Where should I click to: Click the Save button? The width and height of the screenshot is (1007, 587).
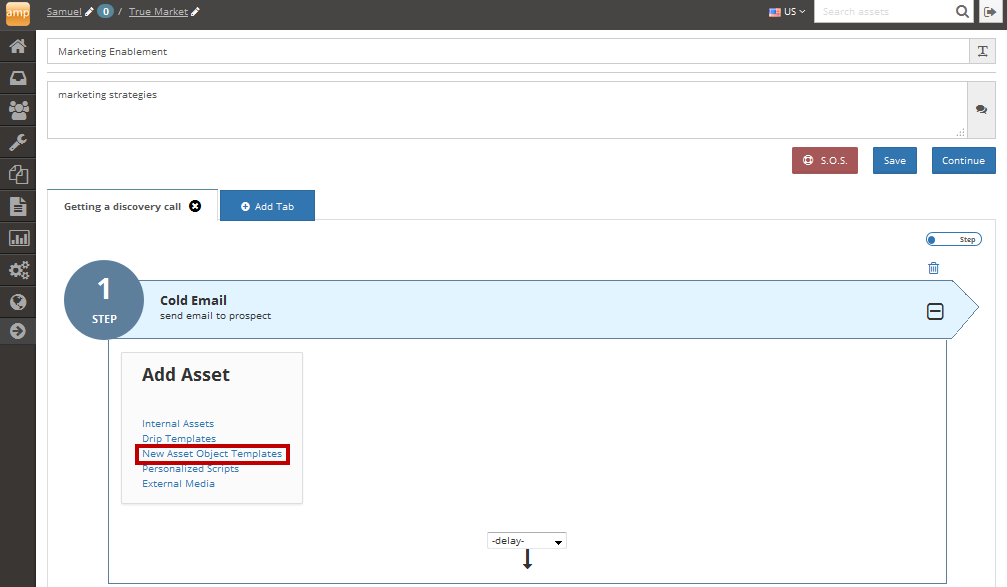click(895, 161)
